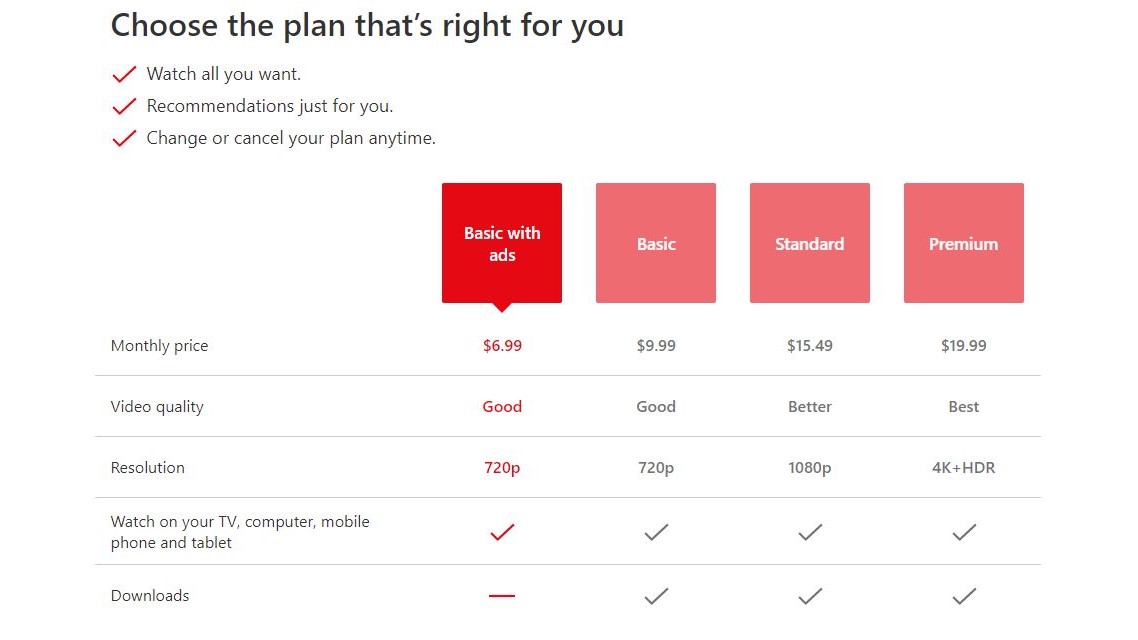Select the Basic with ads plan
The height and width of the screenshot is (640, 1138).
(502, 242)
